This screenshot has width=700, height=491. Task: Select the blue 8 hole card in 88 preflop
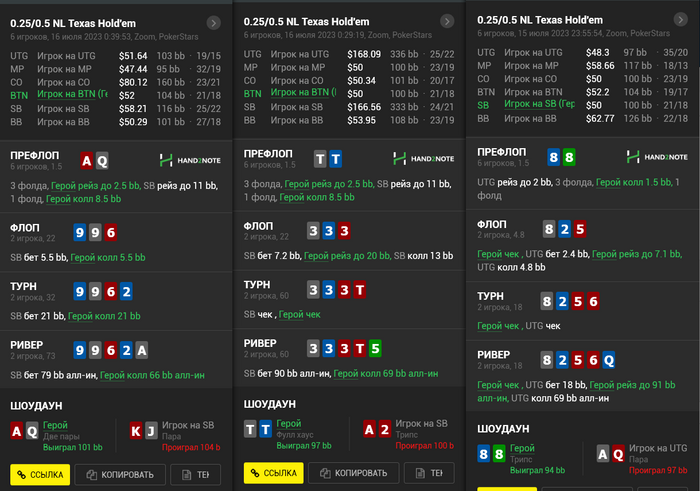554,157
